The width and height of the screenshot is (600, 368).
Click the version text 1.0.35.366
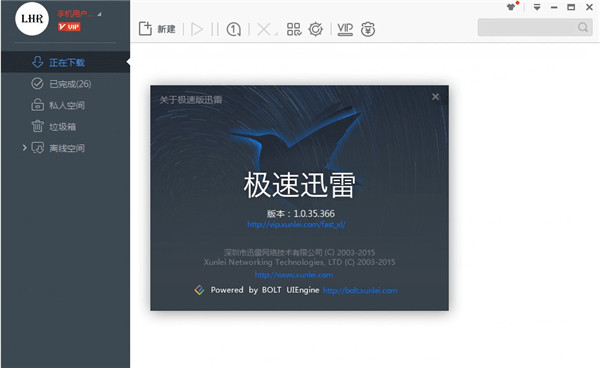pos(314,213)
